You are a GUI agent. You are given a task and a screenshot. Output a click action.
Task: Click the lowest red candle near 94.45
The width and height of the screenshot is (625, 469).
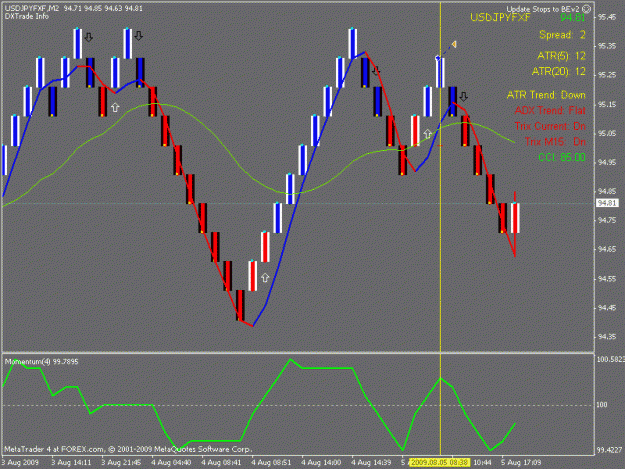coord(240,305)
